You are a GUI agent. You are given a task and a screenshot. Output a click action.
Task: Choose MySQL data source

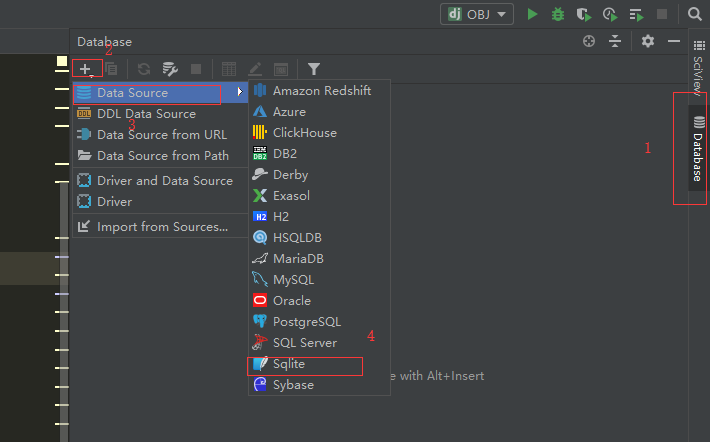point(293,280)
